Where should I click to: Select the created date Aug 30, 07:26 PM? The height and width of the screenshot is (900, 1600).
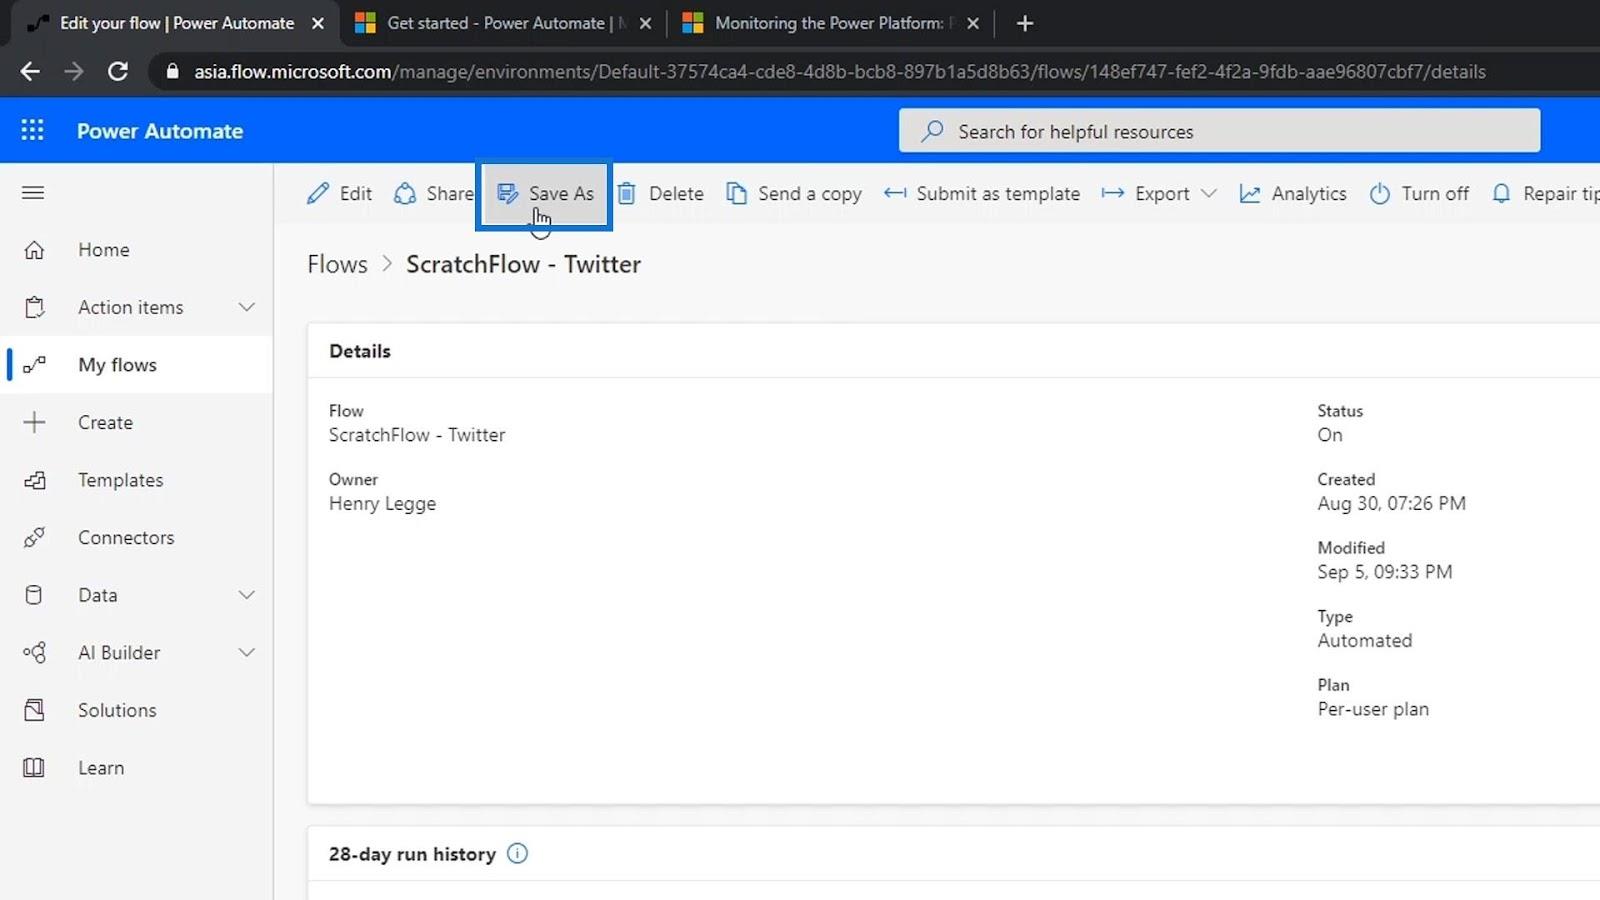tap(1392, 503)
